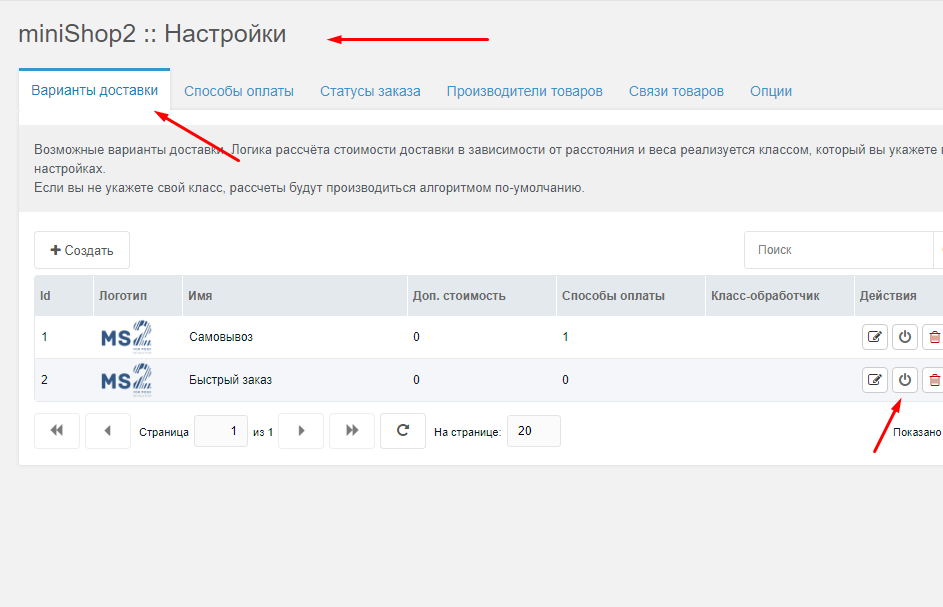This screenshot has height=607, width=943.
Task: Focus the Поиск search field
Action: (838, 250)
